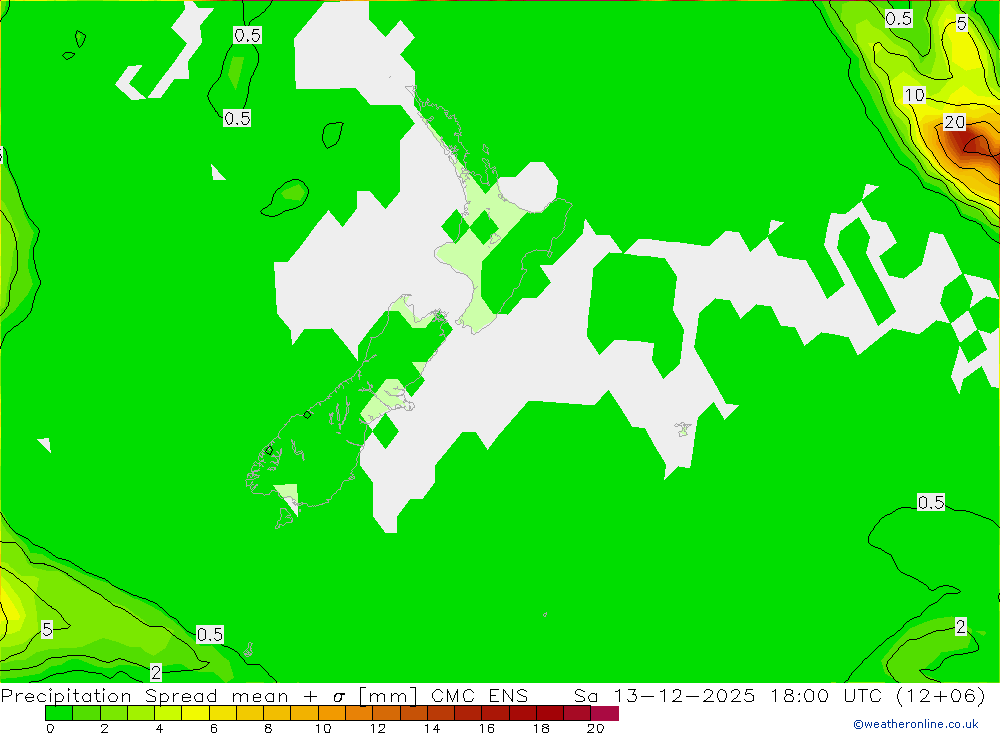
Task: Click the 10 contour label on the map
Action: (x=914, y=95)
